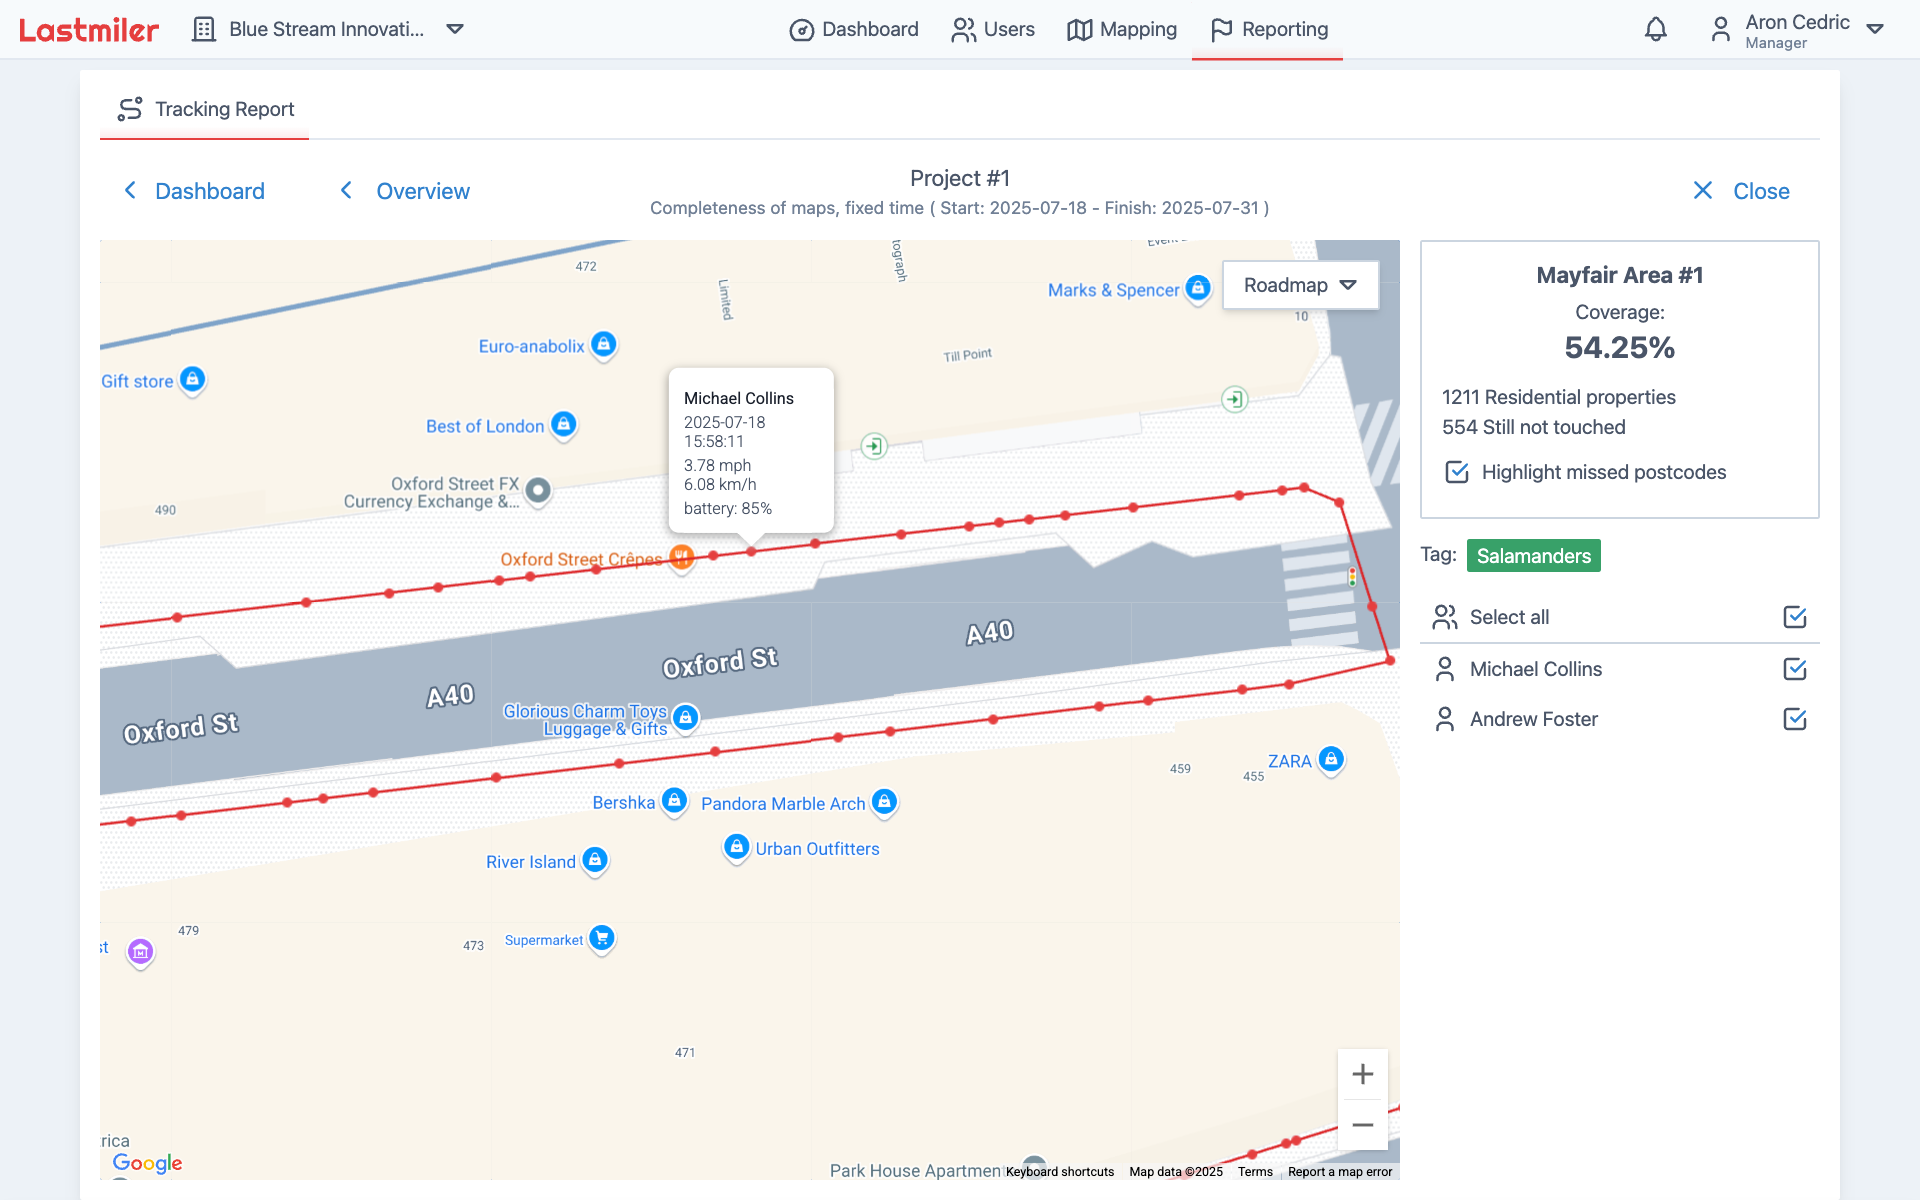The height and width of the screenshot is (1200, 1920).
Task: Click the purple museum pin
Action: [140, 953]
